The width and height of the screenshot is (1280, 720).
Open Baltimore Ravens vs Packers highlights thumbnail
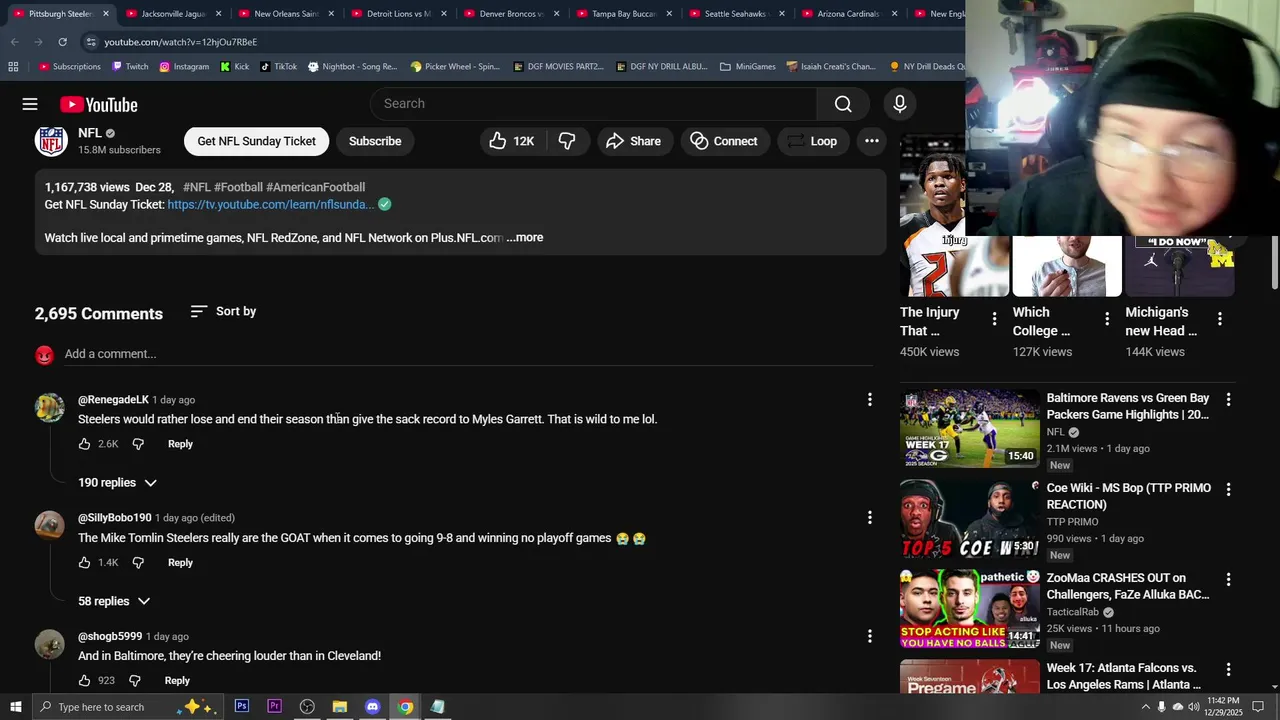[x=970, y=429]
